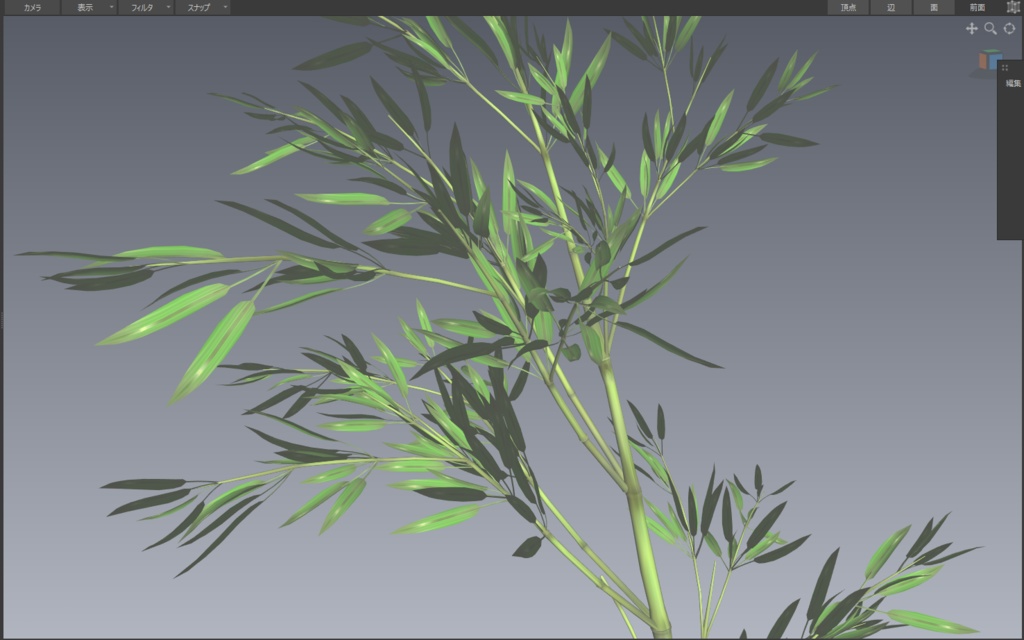This screenshot has height=640, width=1024.
Task: Switch to the 編集 edit tab
Action: tap(1015, 81)
